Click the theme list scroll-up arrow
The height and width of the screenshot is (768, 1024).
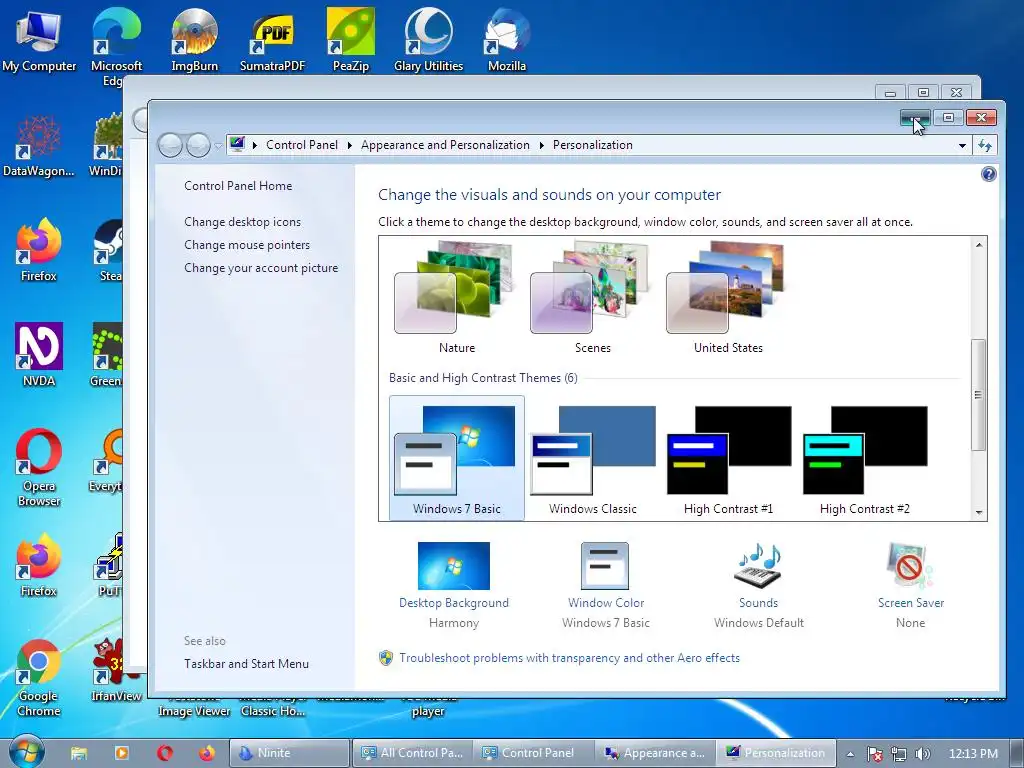(x=978, y=245)
